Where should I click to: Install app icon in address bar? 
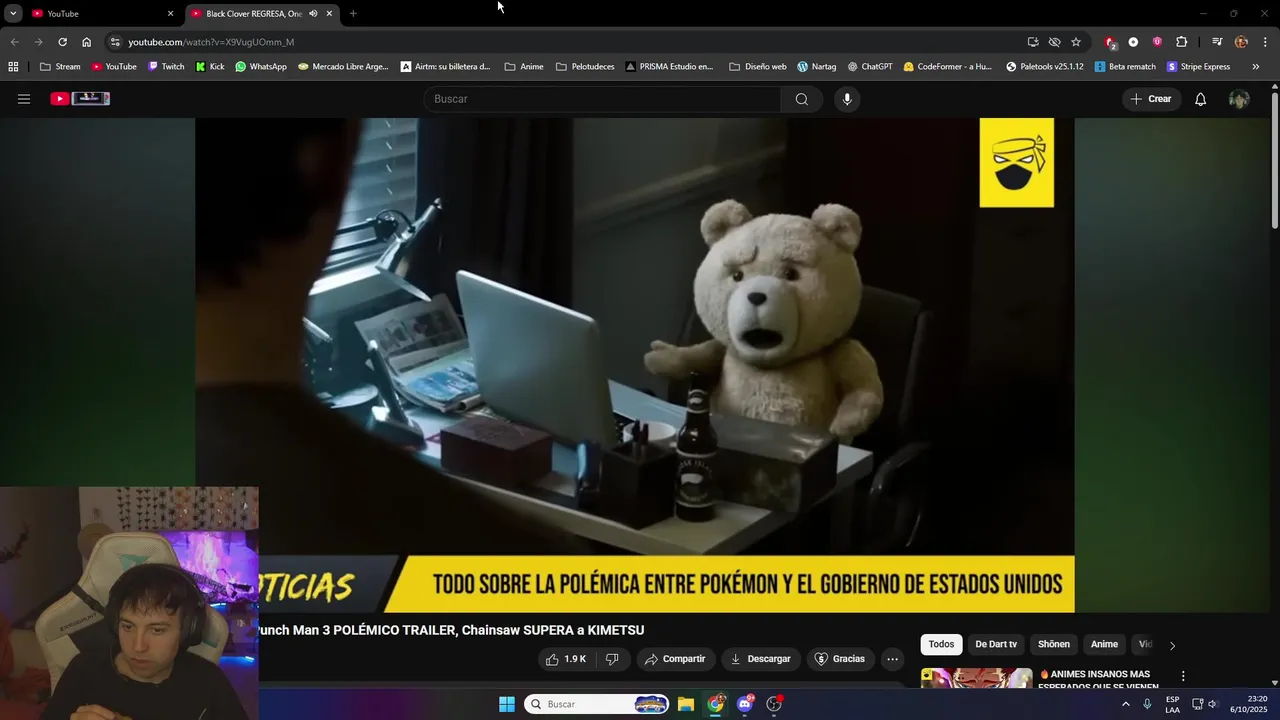[1033, 42]
